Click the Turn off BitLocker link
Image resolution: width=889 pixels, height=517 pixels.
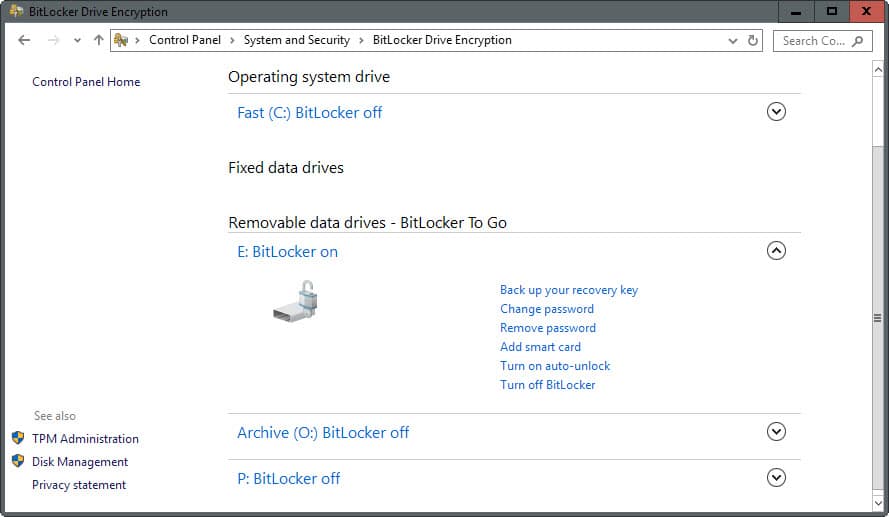[x=547, y=384]
